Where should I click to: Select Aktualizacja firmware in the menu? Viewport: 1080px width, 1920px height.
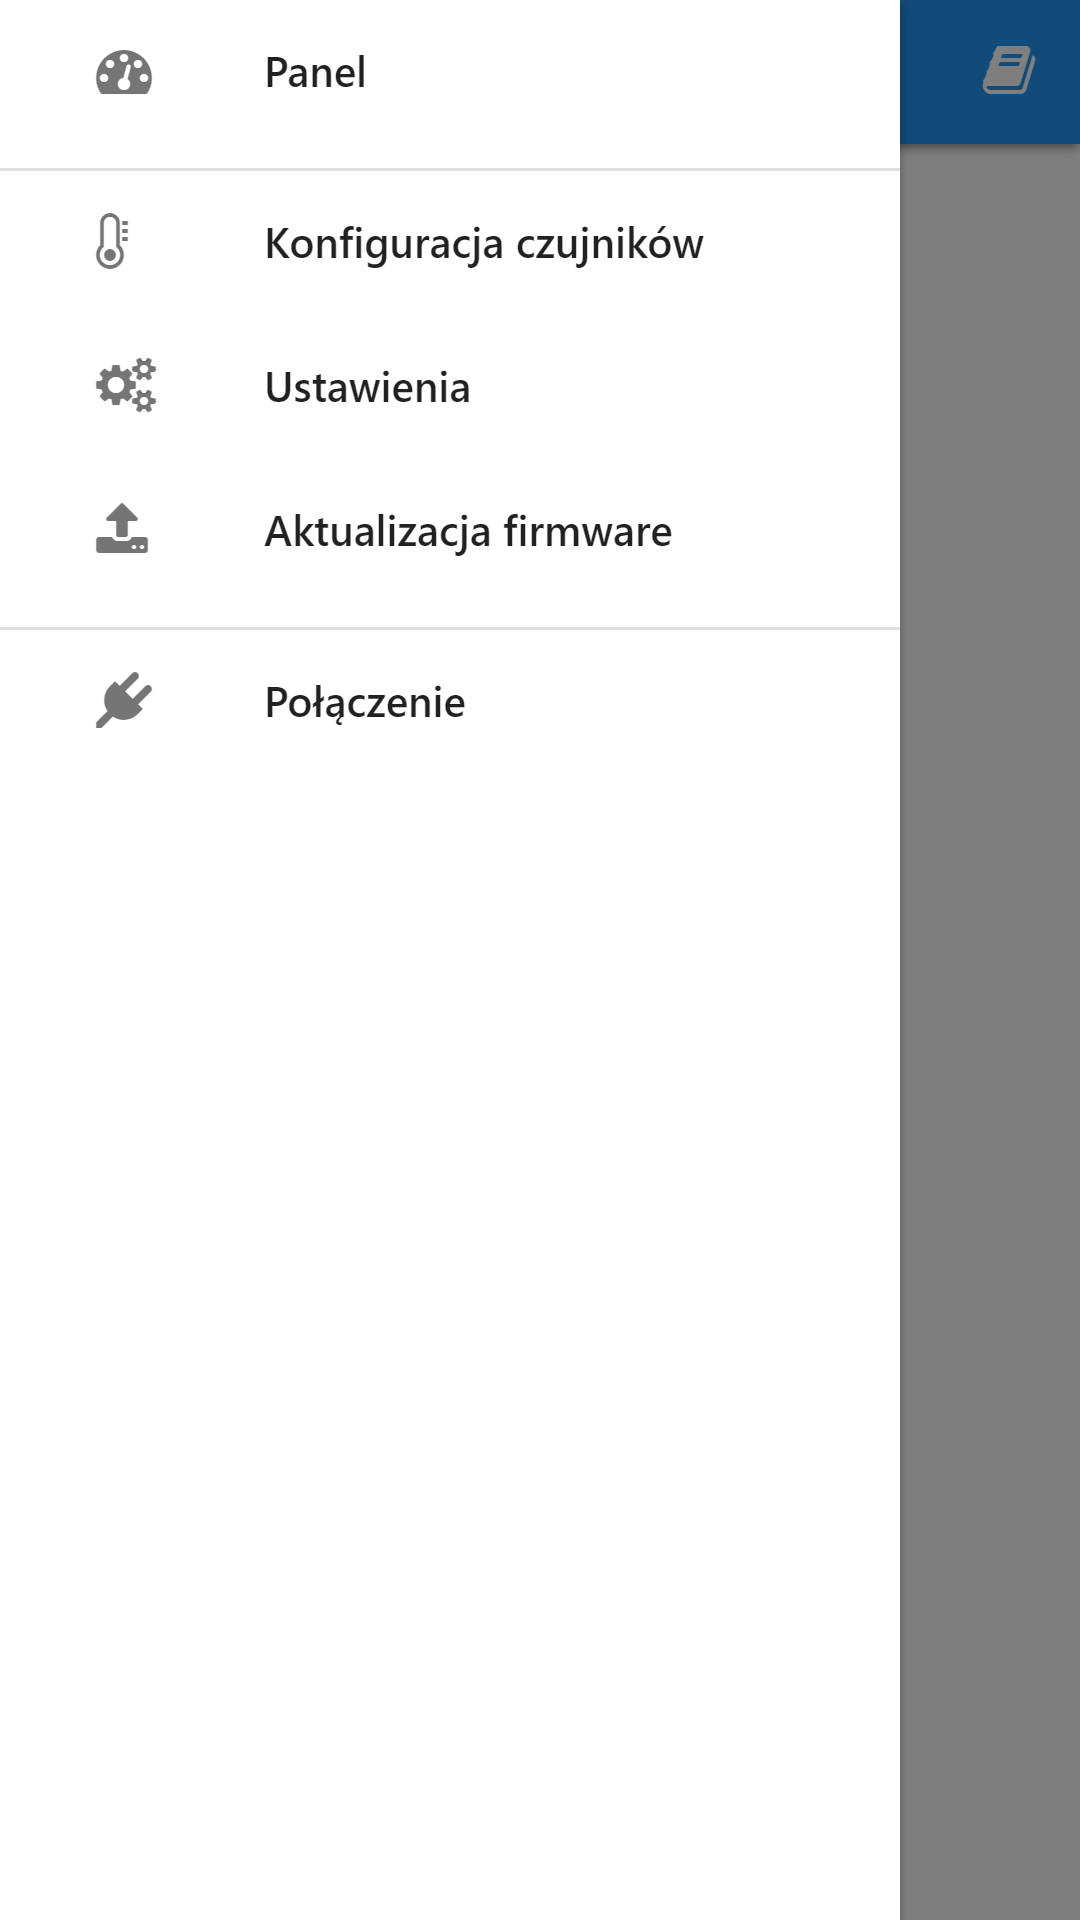pos(450,531)
